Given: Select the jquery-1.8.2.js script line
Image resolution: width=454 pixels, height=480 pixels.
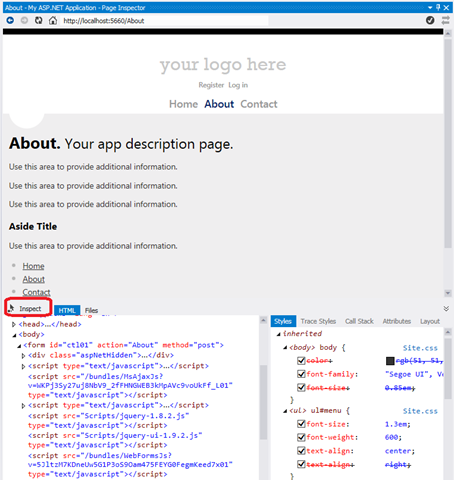Looking at the screenshot, I should [109, 420].
